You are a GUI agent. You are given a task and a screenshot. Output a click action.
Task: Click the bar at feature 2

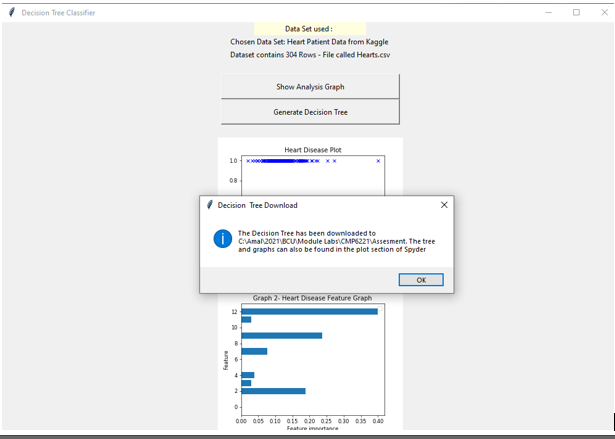[273, 391]
